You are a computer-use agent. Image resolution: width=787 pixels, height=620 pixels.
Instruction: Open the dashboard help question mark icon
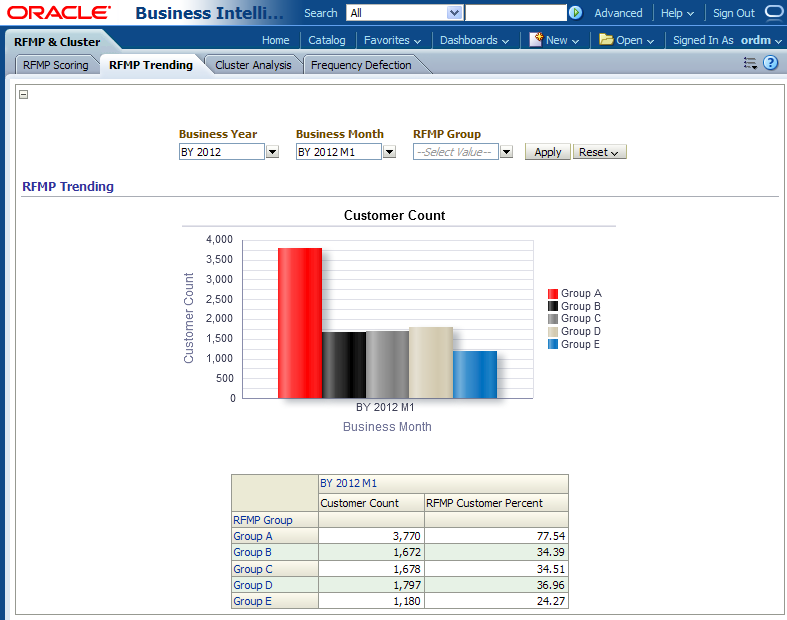pyautogui.click(x=771, y=63)
